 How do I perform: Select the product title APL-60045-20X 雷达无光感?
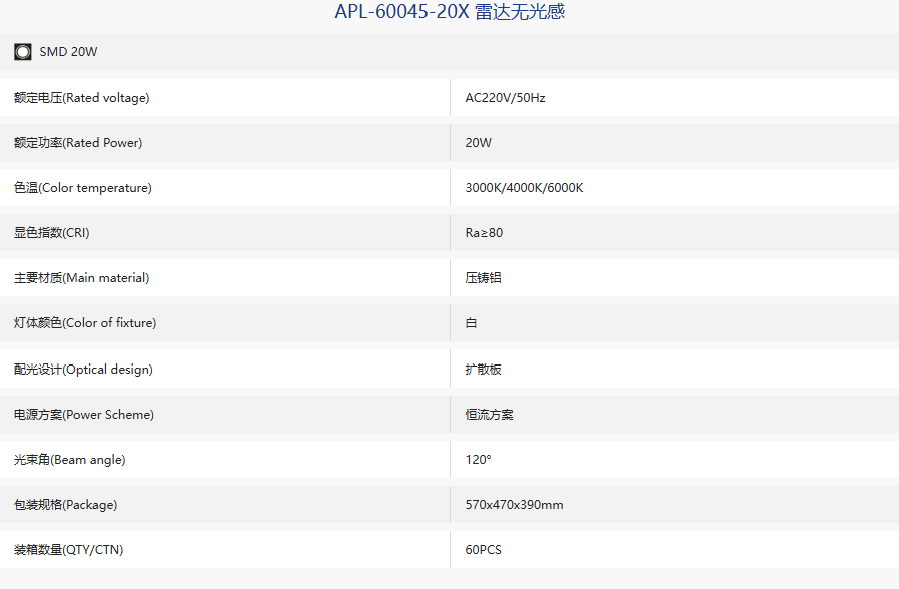click(x=450, y=11)
